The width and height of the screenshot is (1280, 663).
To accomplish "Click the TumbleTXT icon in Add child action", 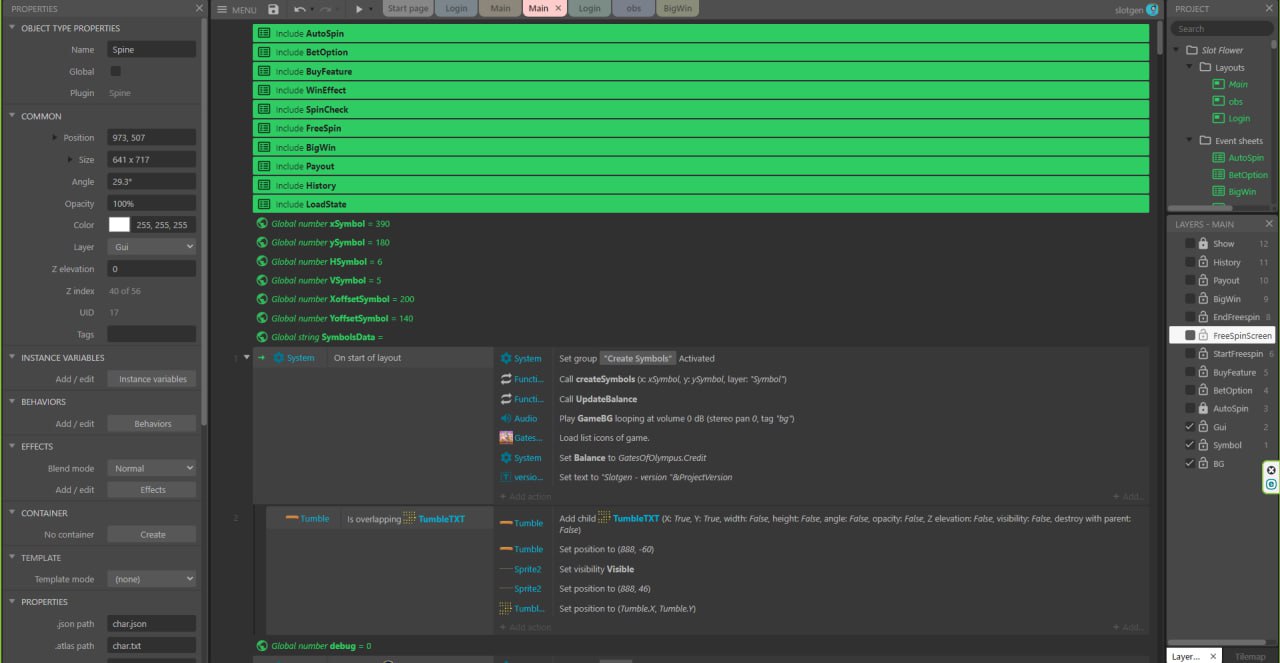I will [x=604, y=518].
